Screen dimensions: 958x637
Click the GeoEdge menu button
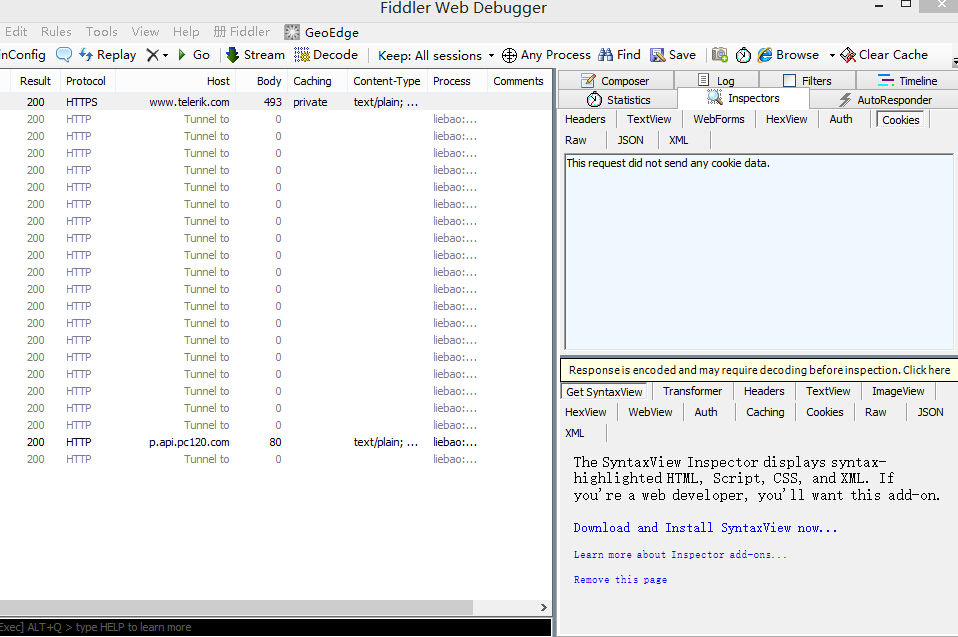pyautogui.click(x=321, y=32)
